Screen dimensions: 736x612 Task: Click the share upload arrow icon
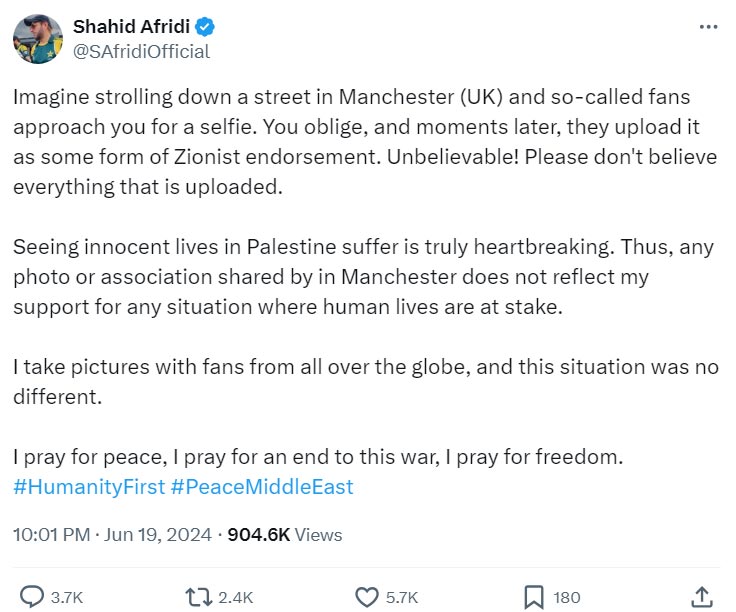[702, 596]
